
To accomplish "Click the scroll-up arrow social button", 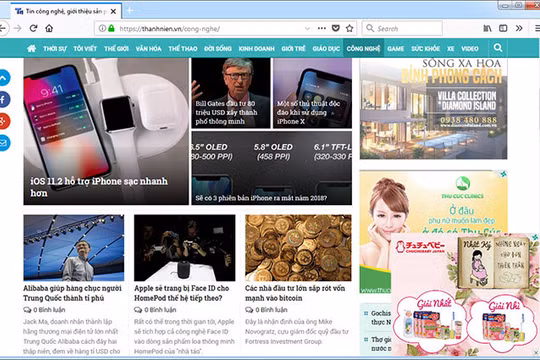I will [x=3, y=78].
